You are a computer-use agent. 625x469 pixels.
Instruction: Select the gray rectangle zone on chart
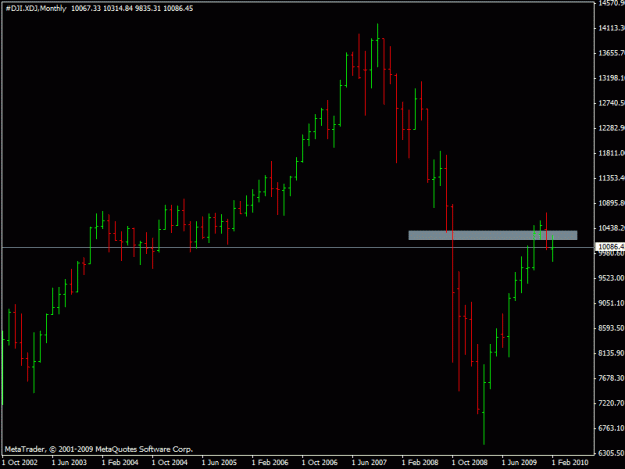493,235
